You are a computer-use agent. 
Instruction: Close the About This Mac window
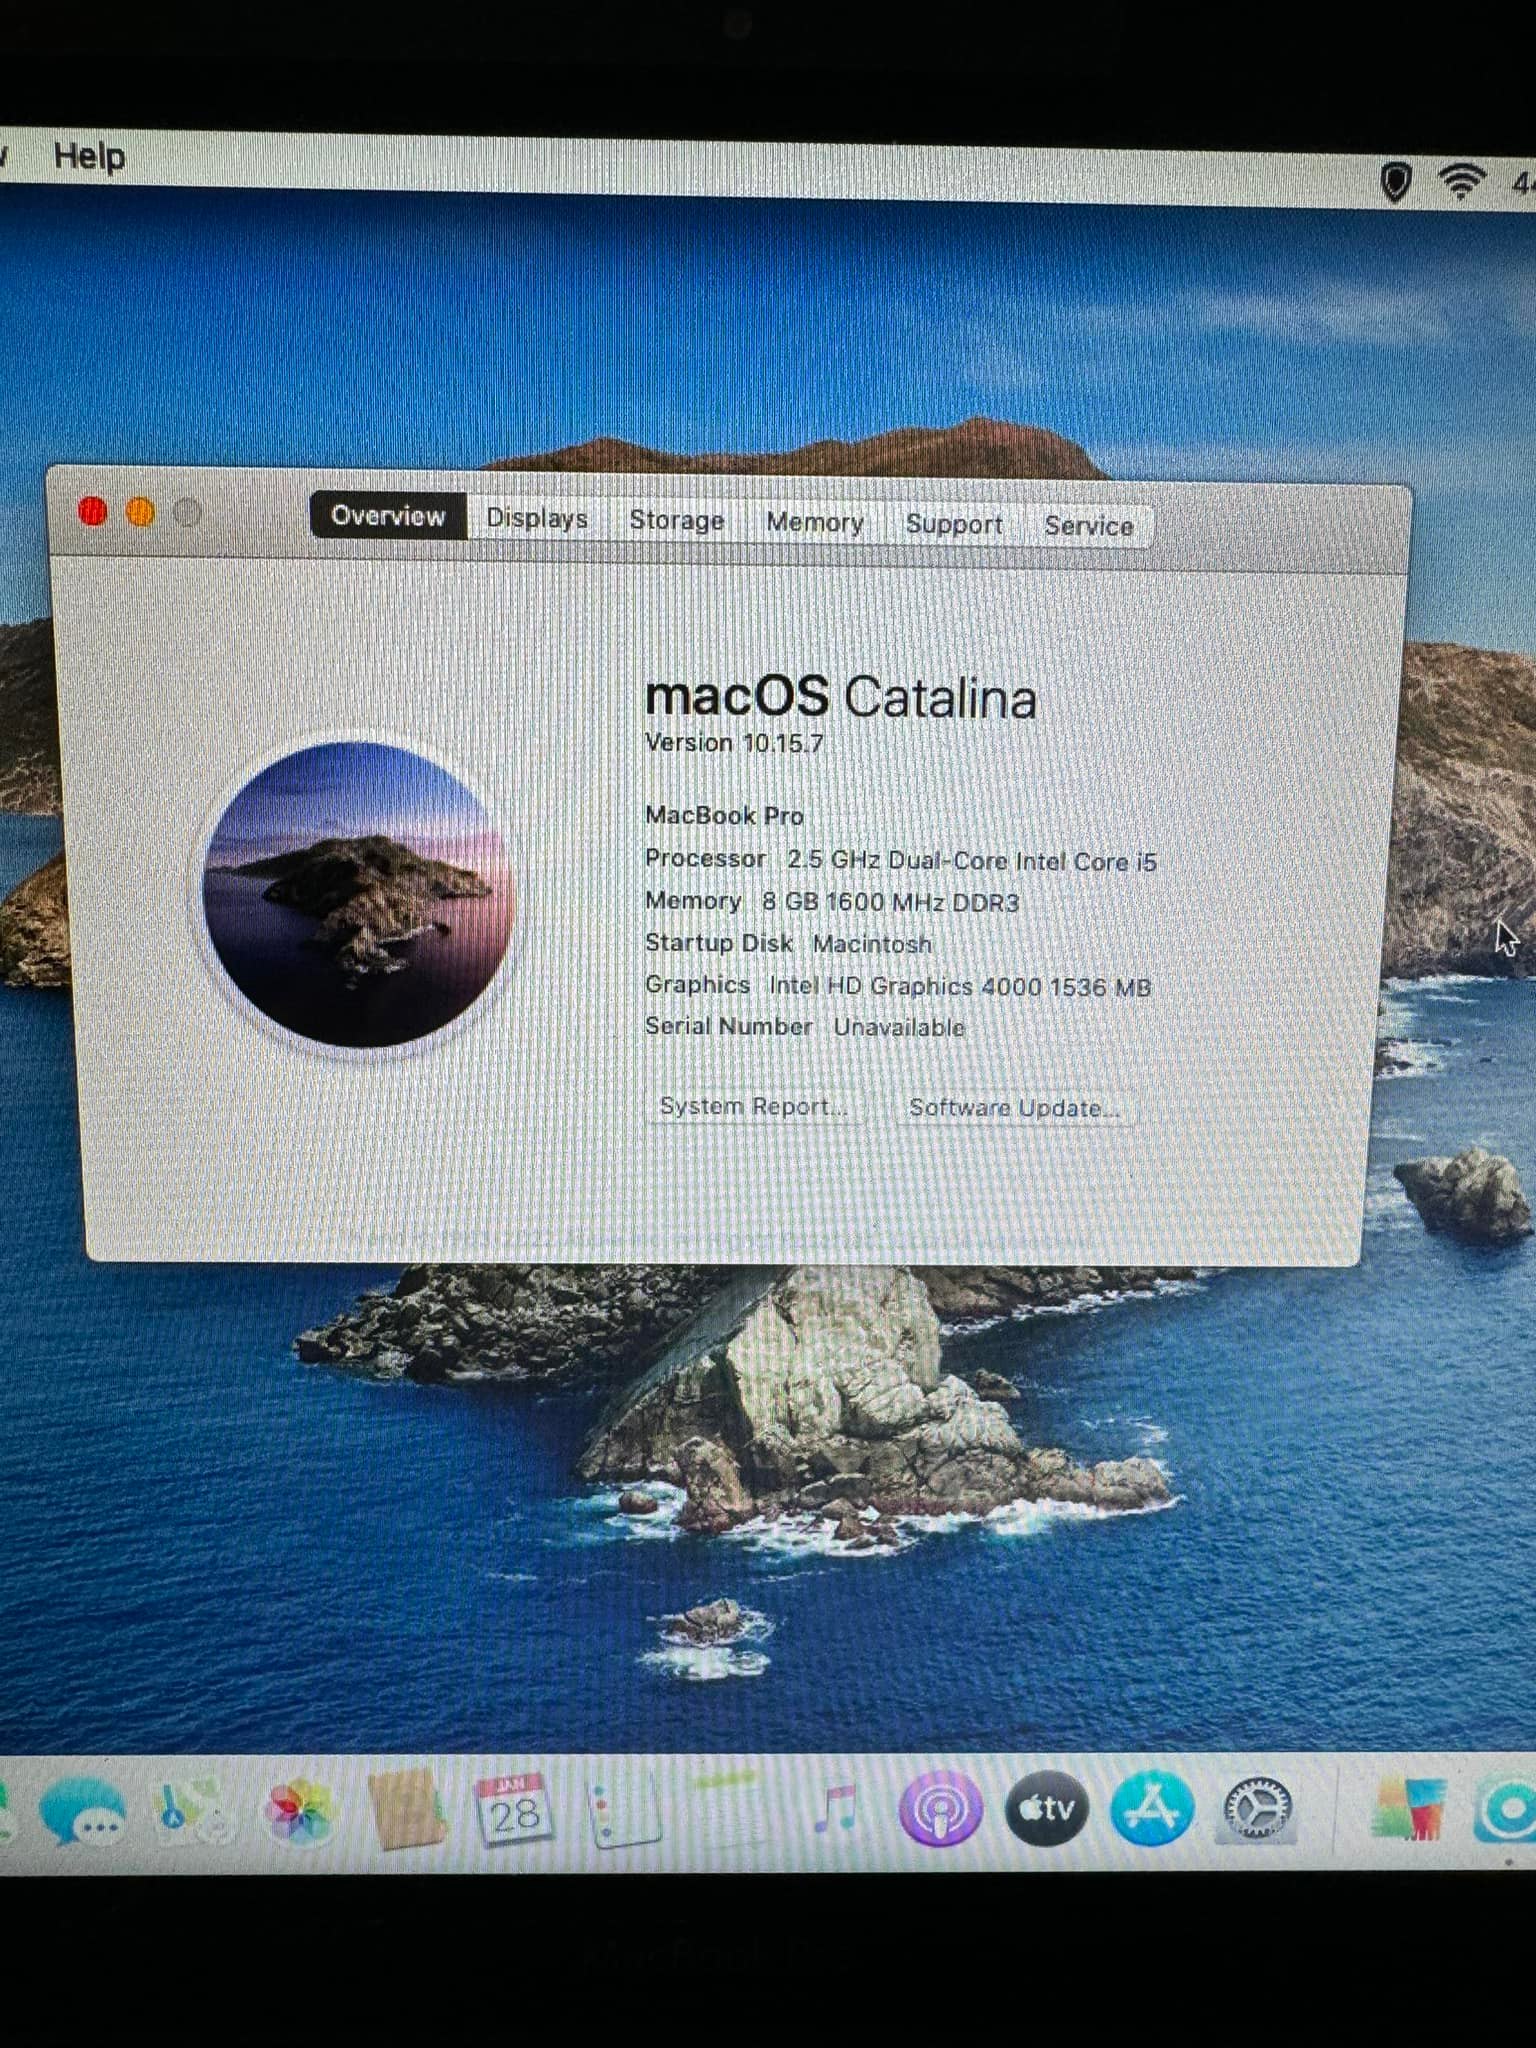click(93, 512)
